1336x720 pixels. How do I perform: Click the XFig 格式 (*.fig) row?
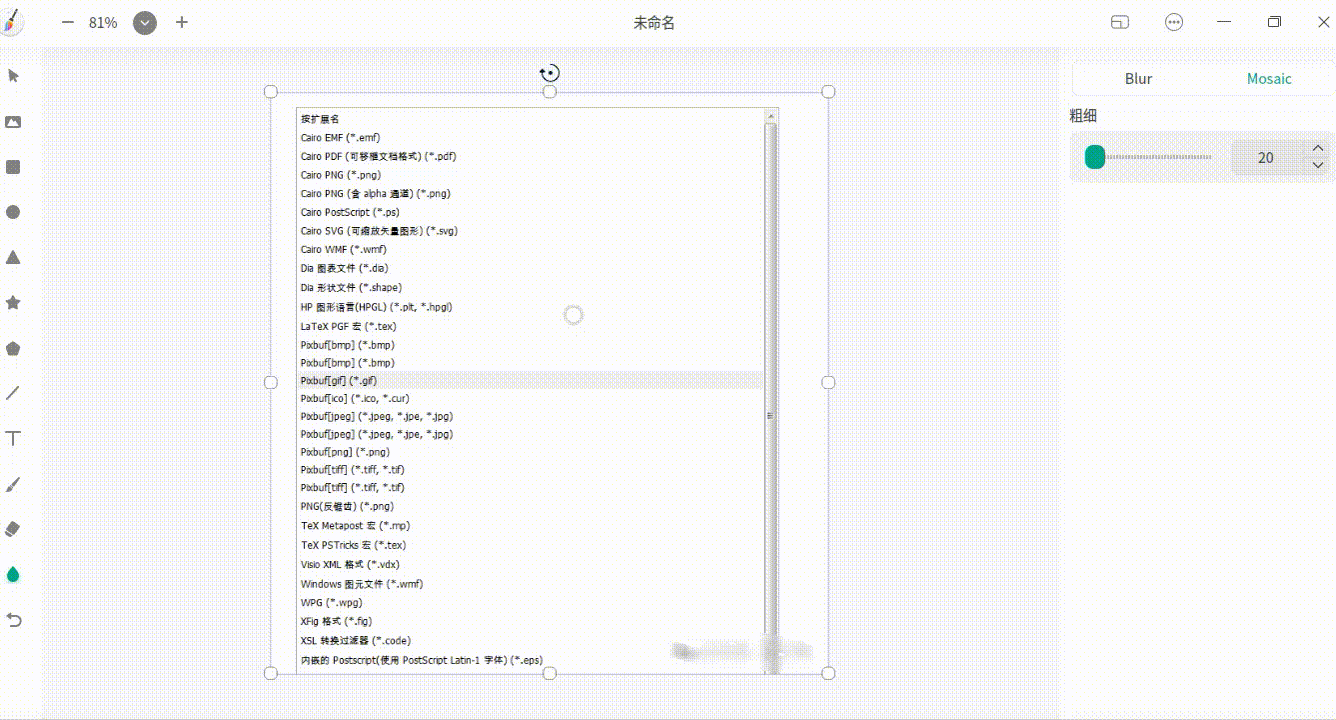[x=531, y=621]
